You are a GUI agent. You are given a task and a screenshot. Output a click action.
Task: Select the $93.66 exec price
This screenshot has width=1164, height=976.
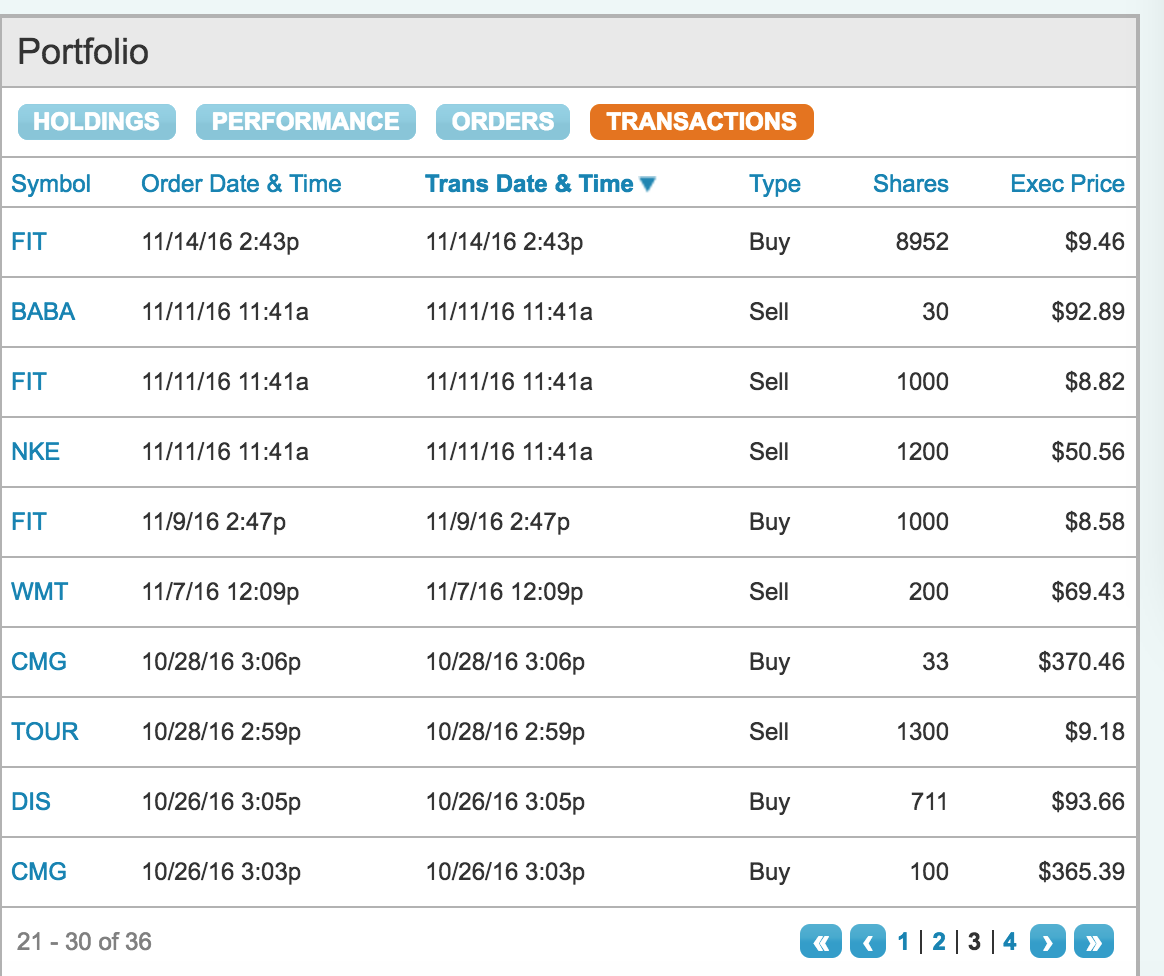click(1088, 802)
